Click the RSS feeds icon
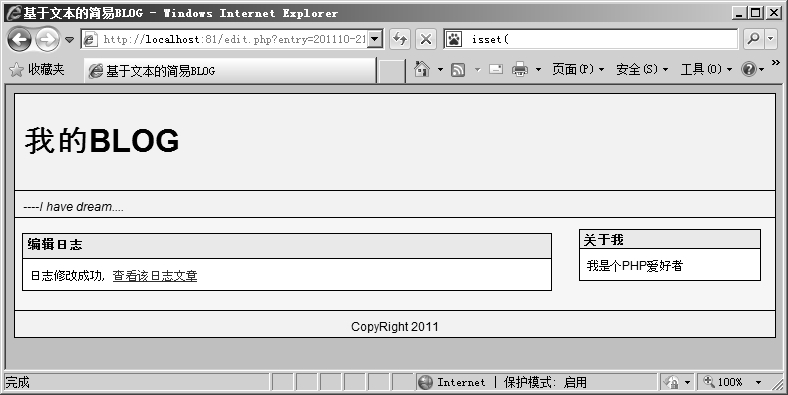The width and height of the screenshot is (788, 395). click(x=458, y=70)
